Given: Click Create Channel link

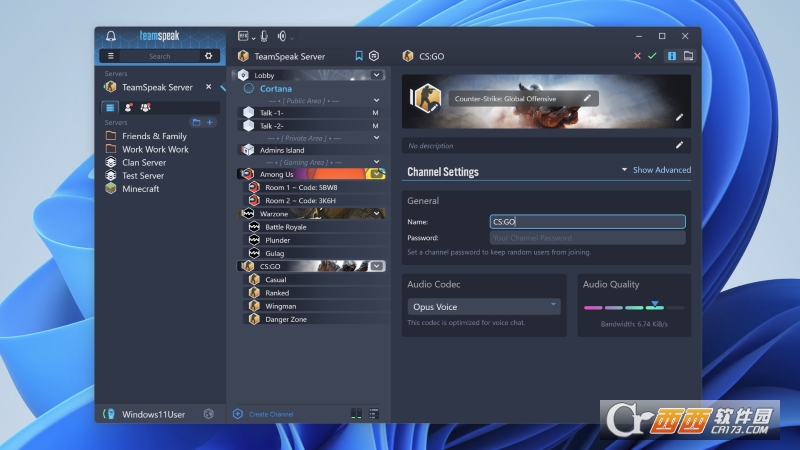Looking at the screenshot, I should coord(271,414).
